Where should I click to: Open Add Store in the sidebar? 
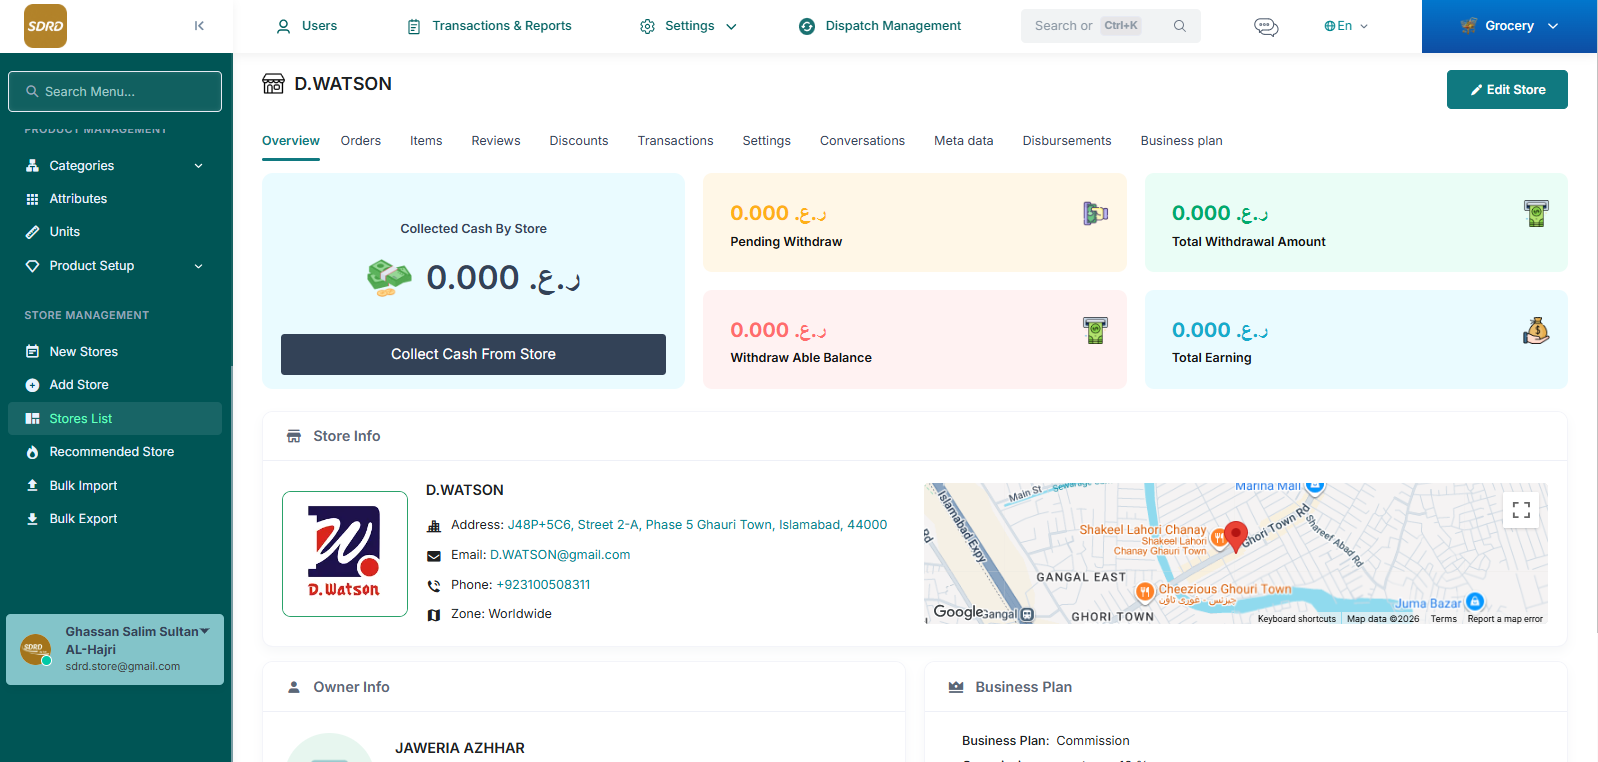pos(115,385)
